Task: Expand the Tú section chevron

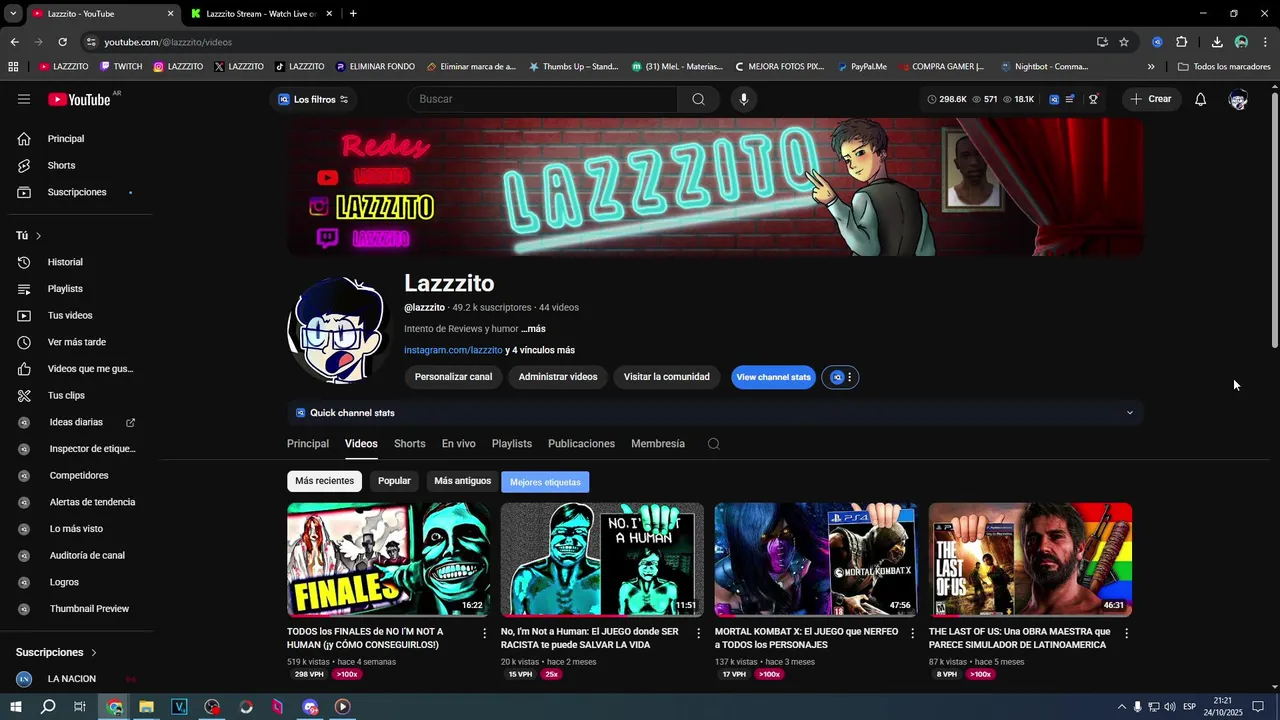Action: tap(38, 236)
